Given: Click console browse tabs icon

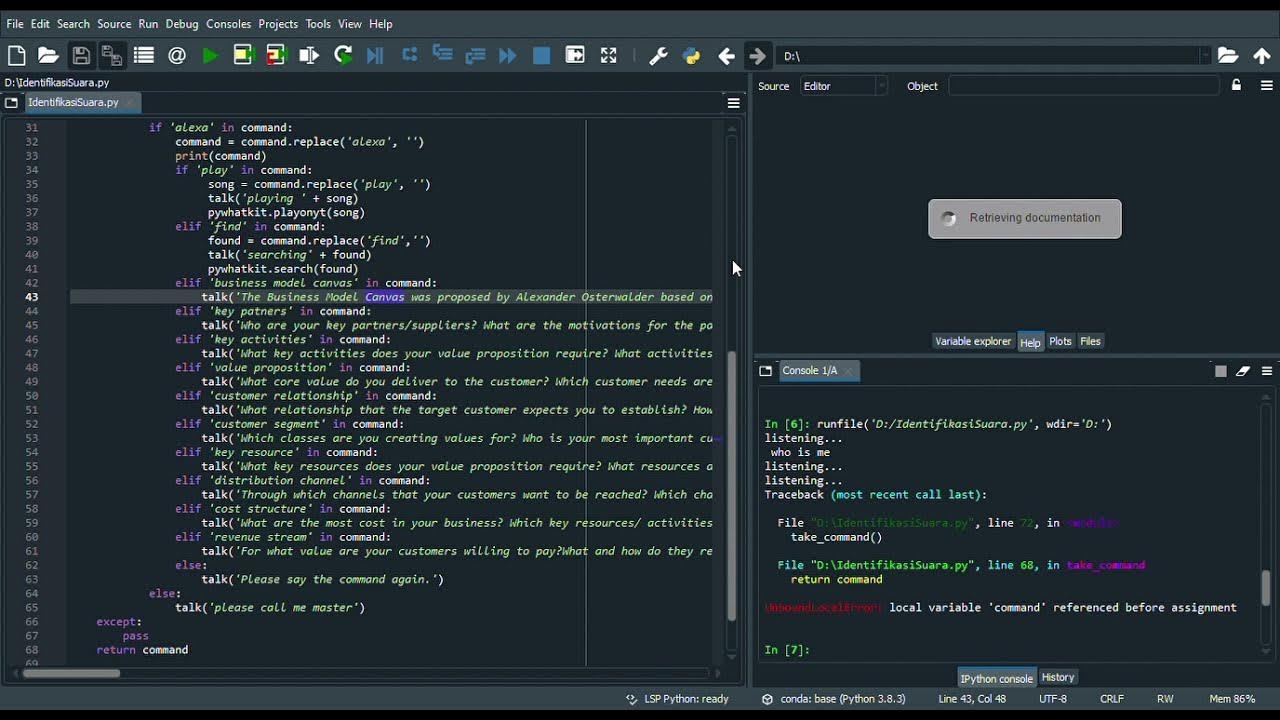Looking at the screenshot, I should point(765,371).
